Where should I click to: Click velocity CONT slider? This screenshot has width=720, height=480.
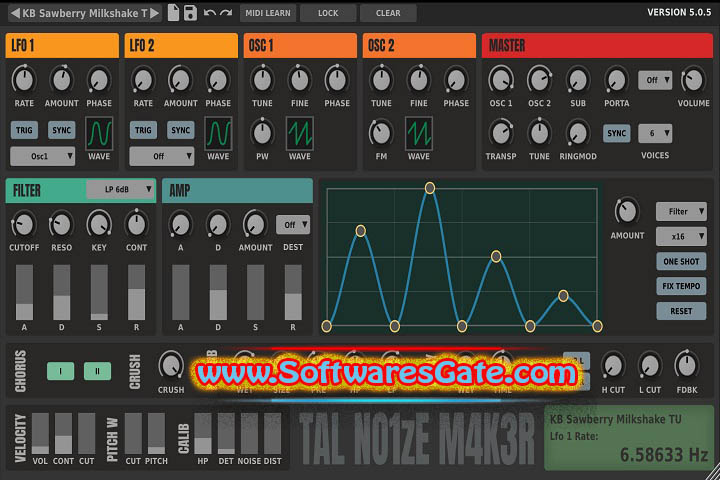(x=63, y=433)
